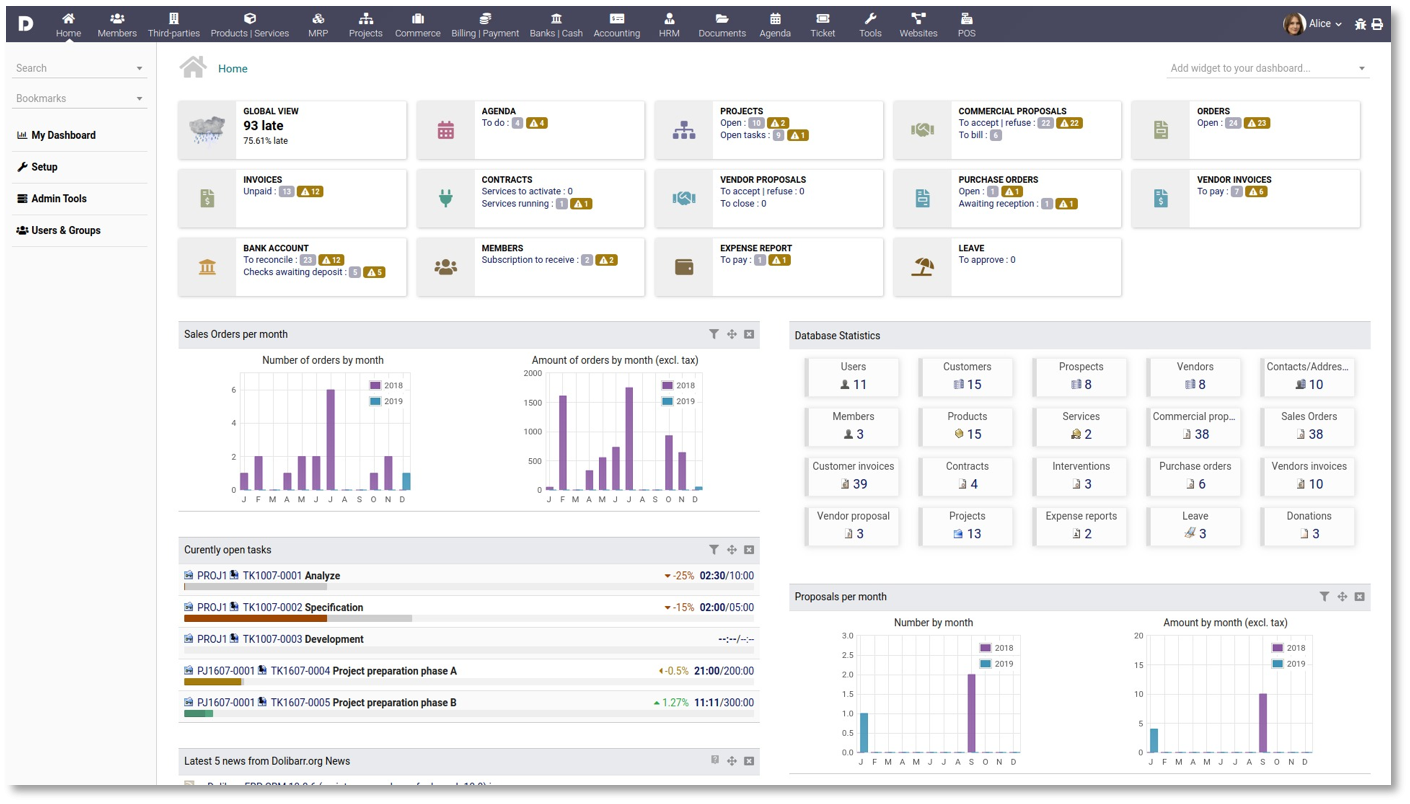The height and width of the screenshot is (804, 1410).
Task: Click the Expense Report wallet icon
Action: click(x=684, y=267)
